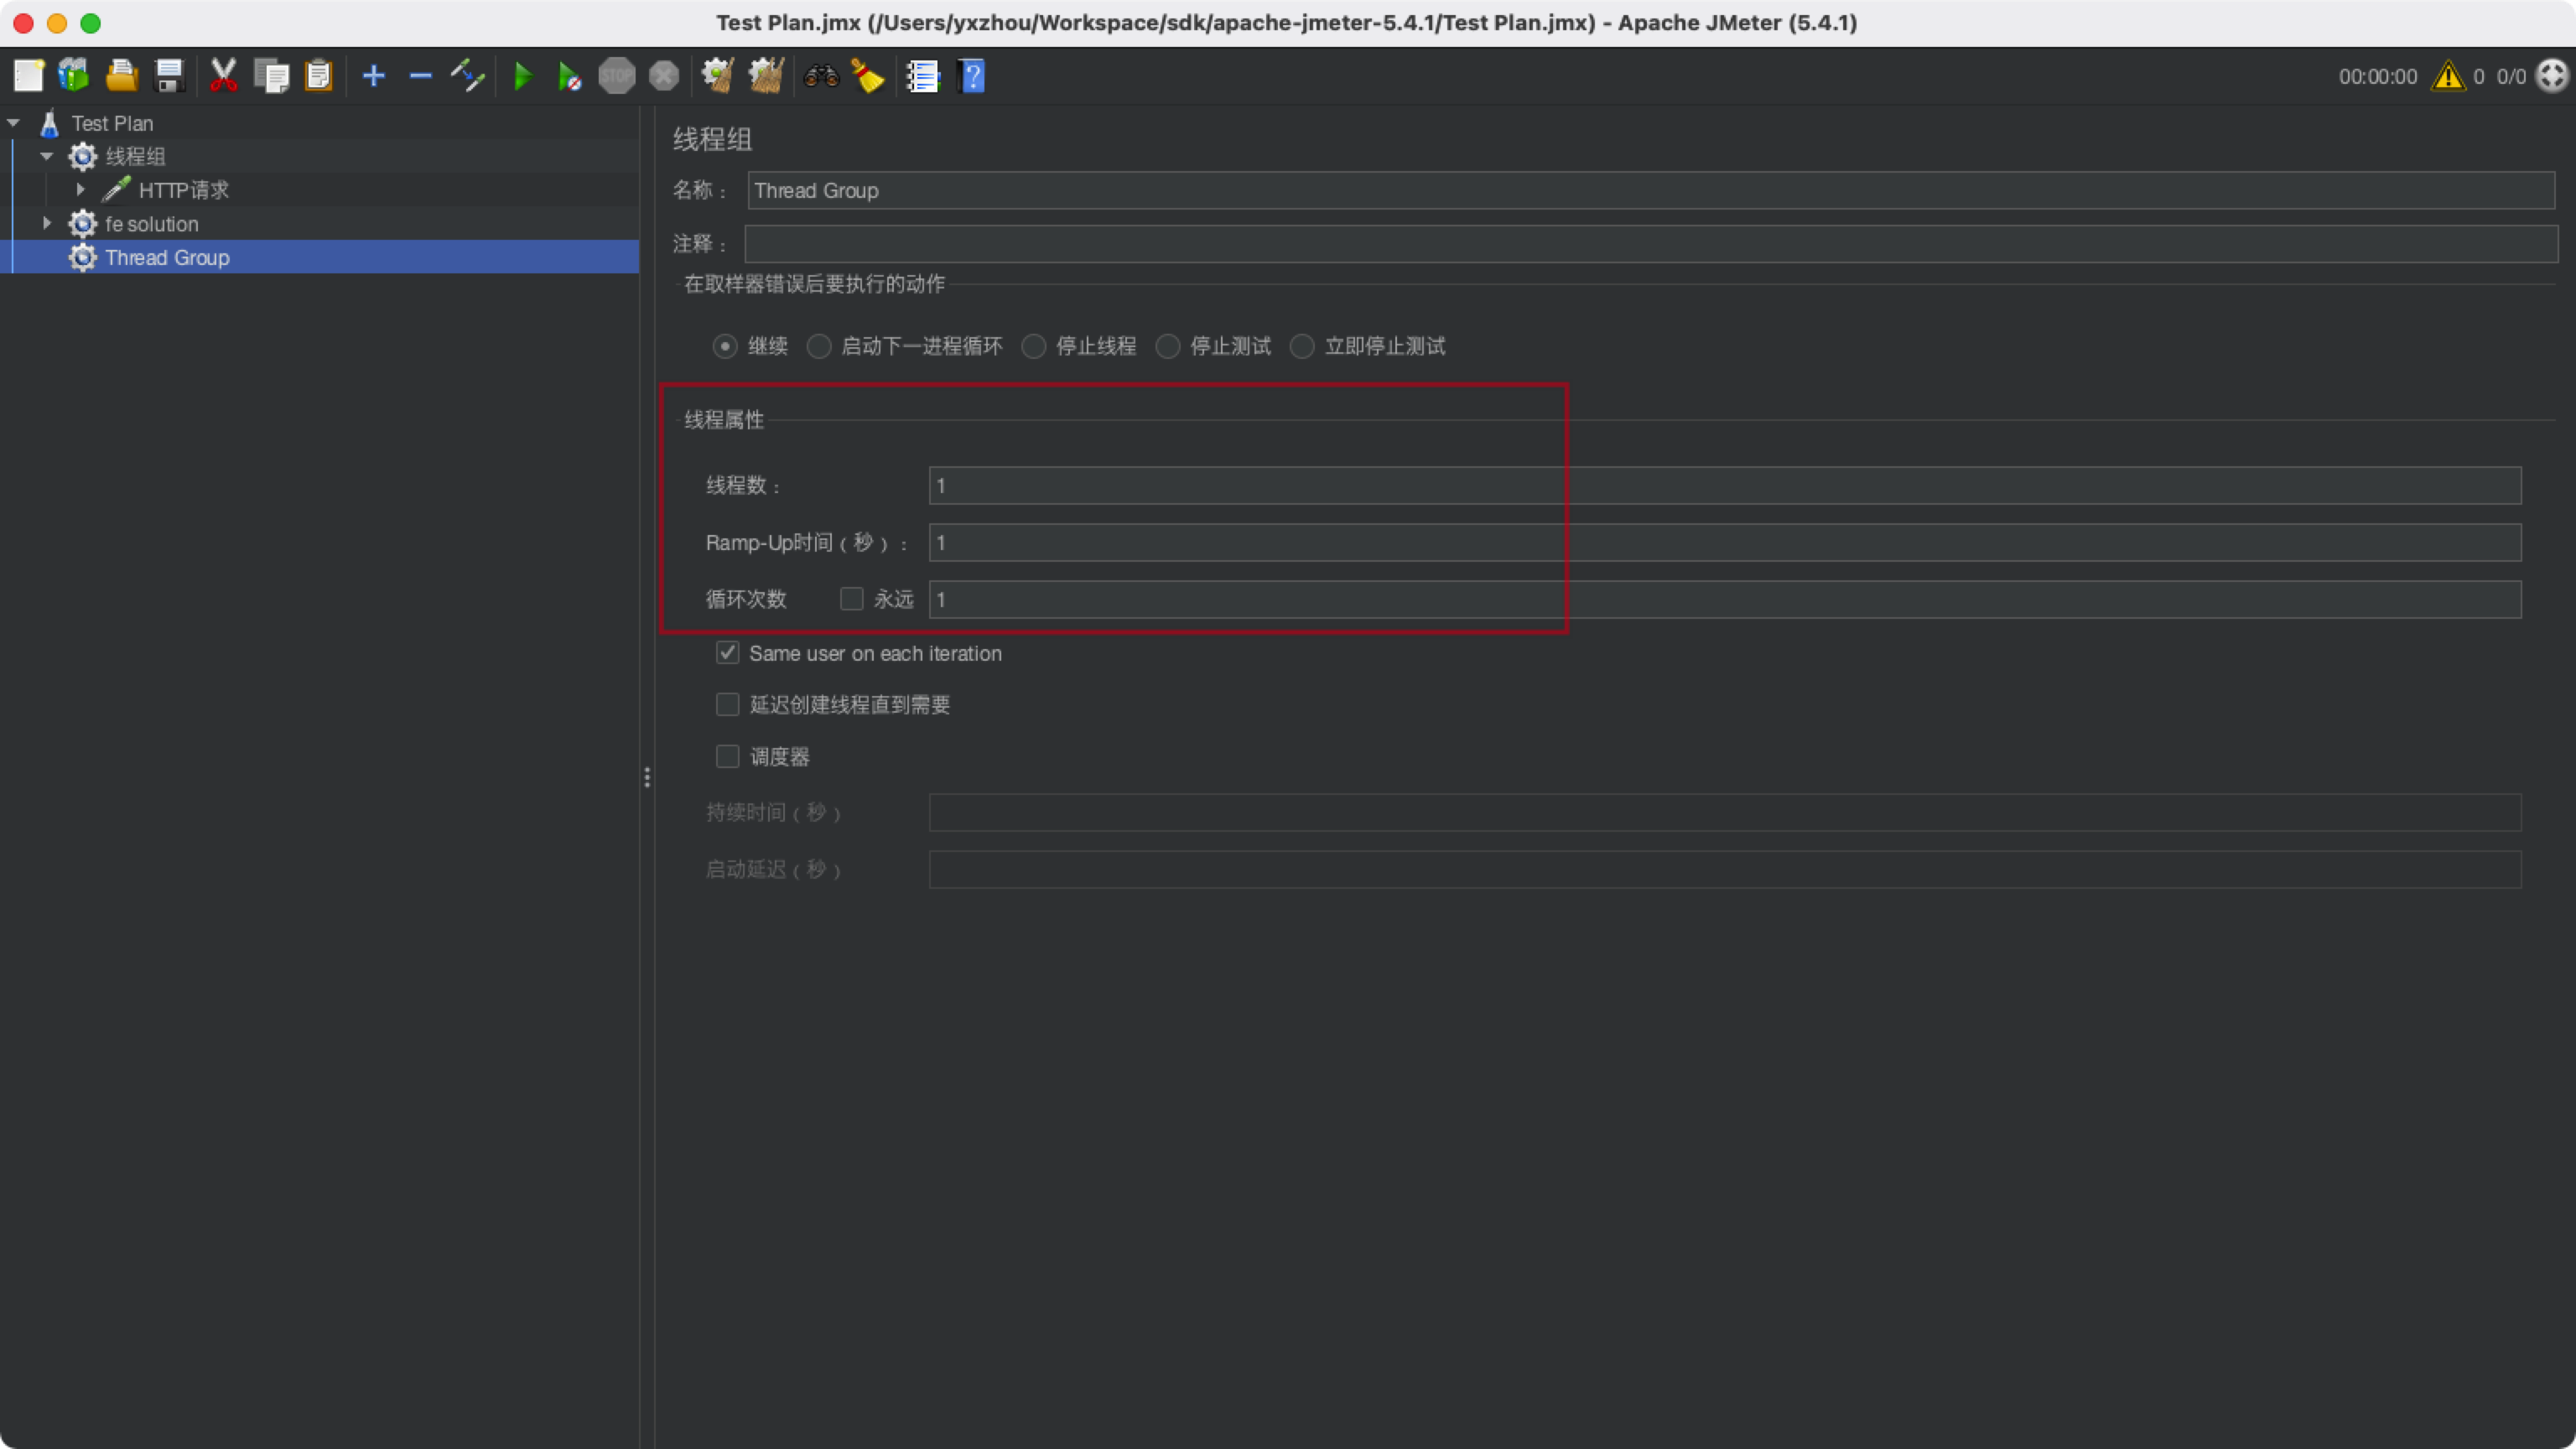Create a new test plan via New icon

(x=28, y=76)
